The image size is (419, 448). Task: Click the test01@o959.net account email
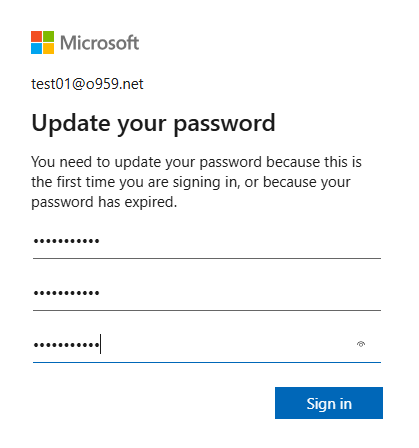coord(87,84)
